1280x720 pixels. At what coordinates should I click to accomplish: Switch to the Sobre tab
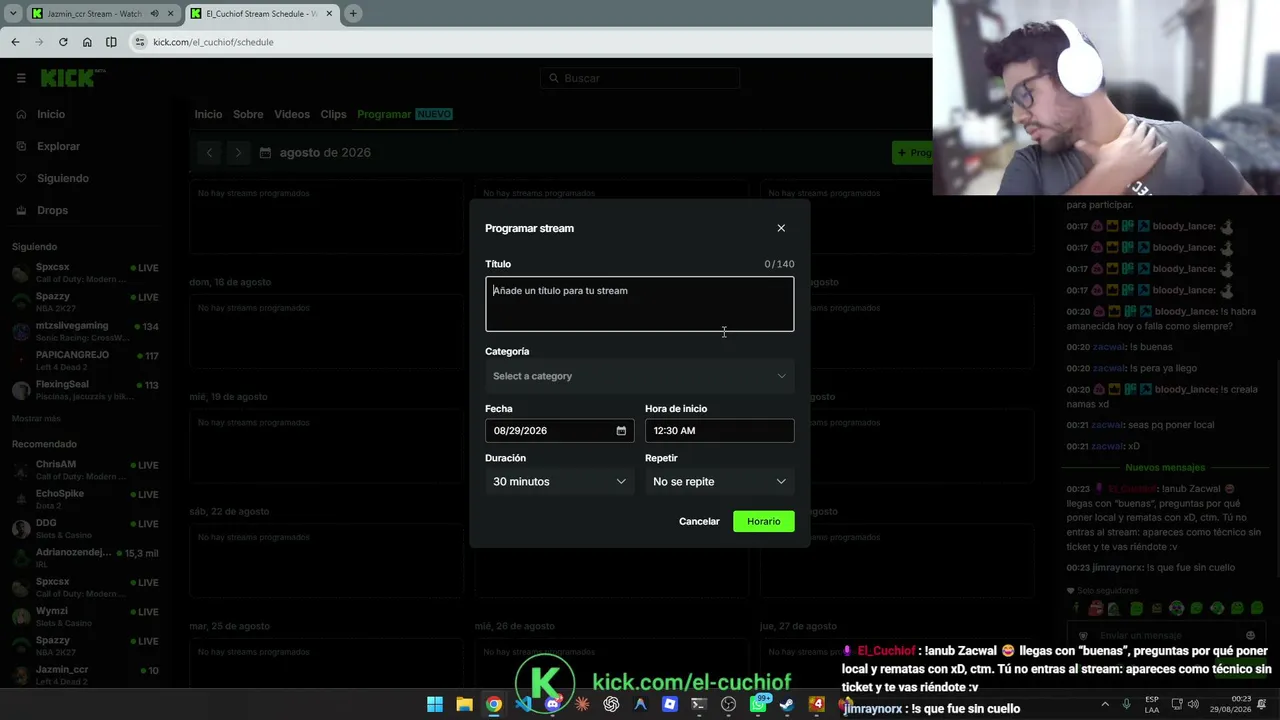[x=248, y=114]
